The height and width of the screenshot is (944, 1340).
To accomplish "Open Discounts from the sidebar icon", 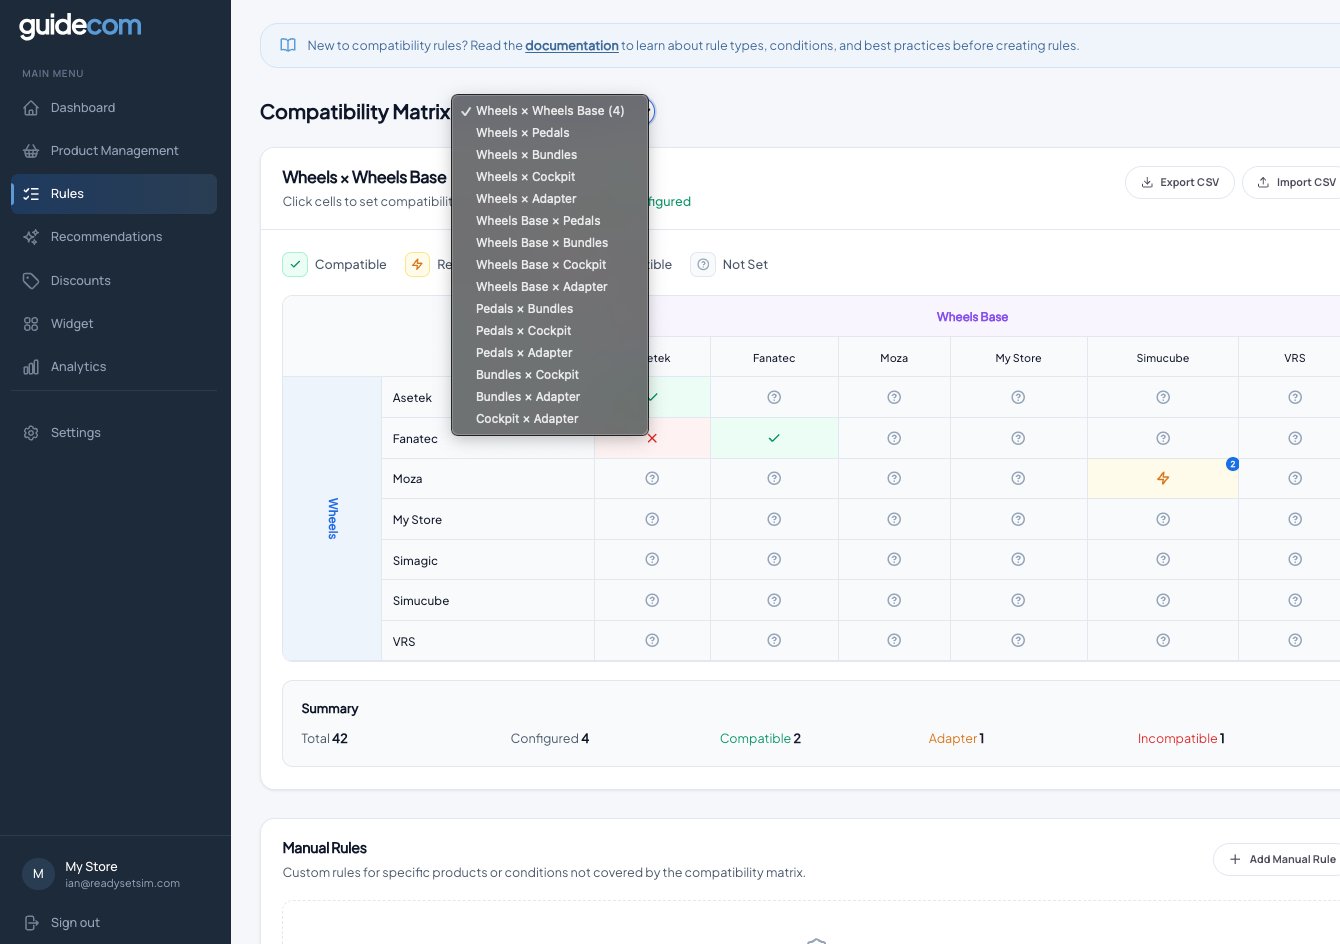I will [x=31, y=280].
